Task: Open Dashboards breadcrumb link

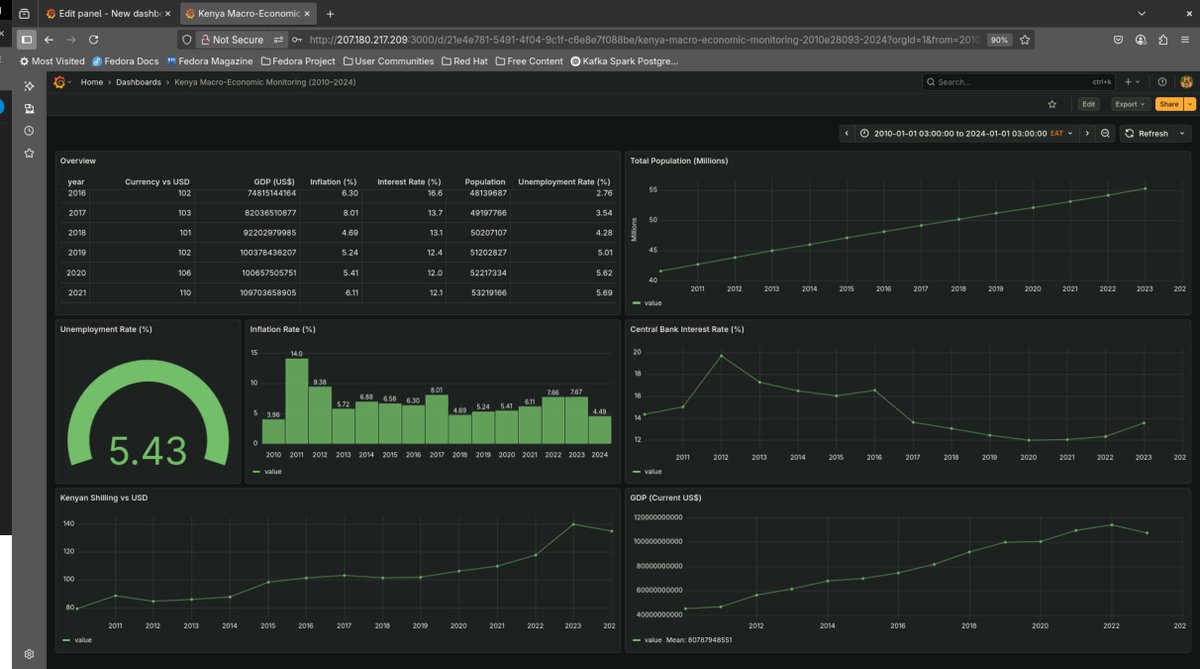Action: [138, 82]
